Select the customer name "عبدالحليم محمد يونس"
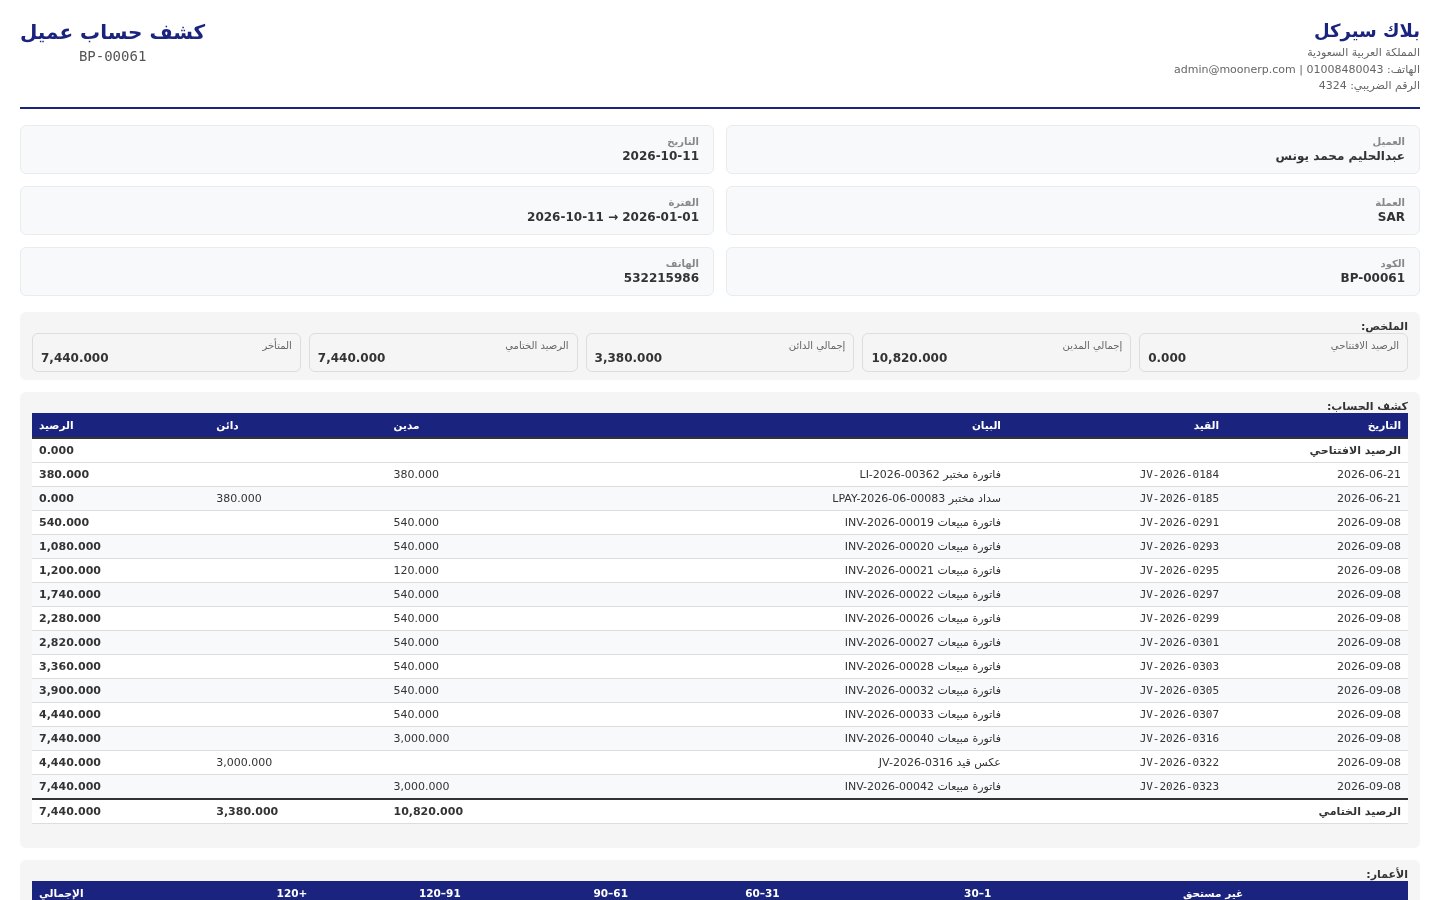The height and width of the screenshot is (900, 1440). coord(1340,156)
